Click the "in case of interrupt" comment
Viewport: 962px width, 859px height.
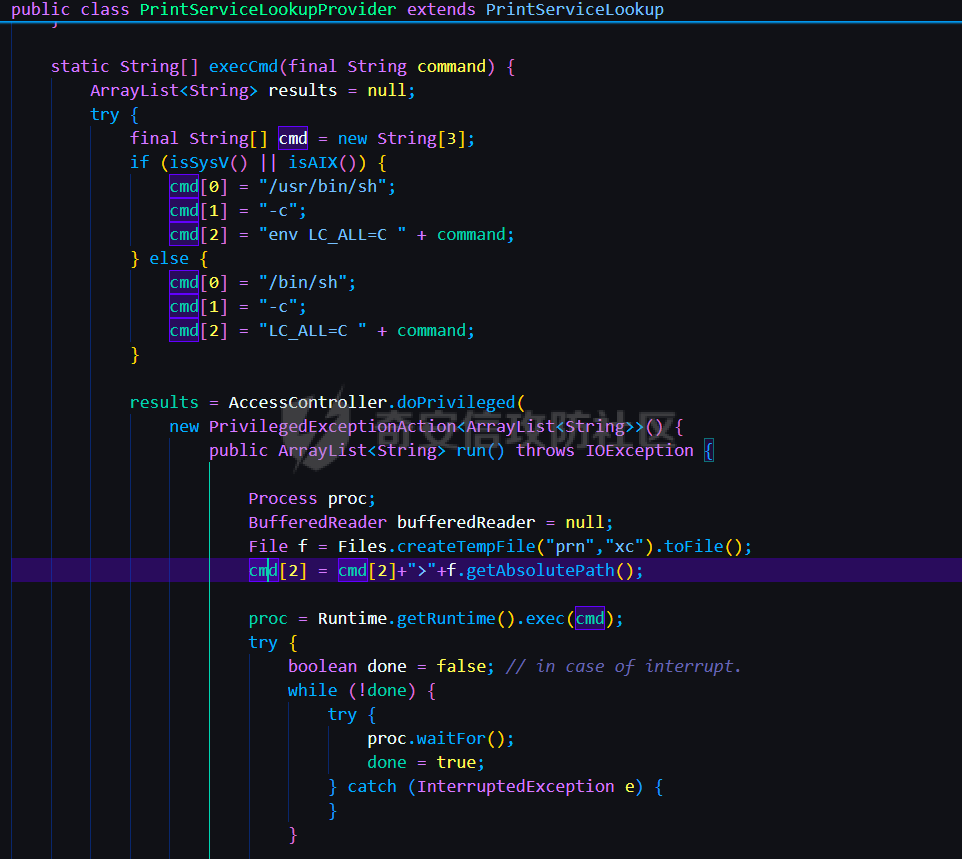(x=623, y=666)
